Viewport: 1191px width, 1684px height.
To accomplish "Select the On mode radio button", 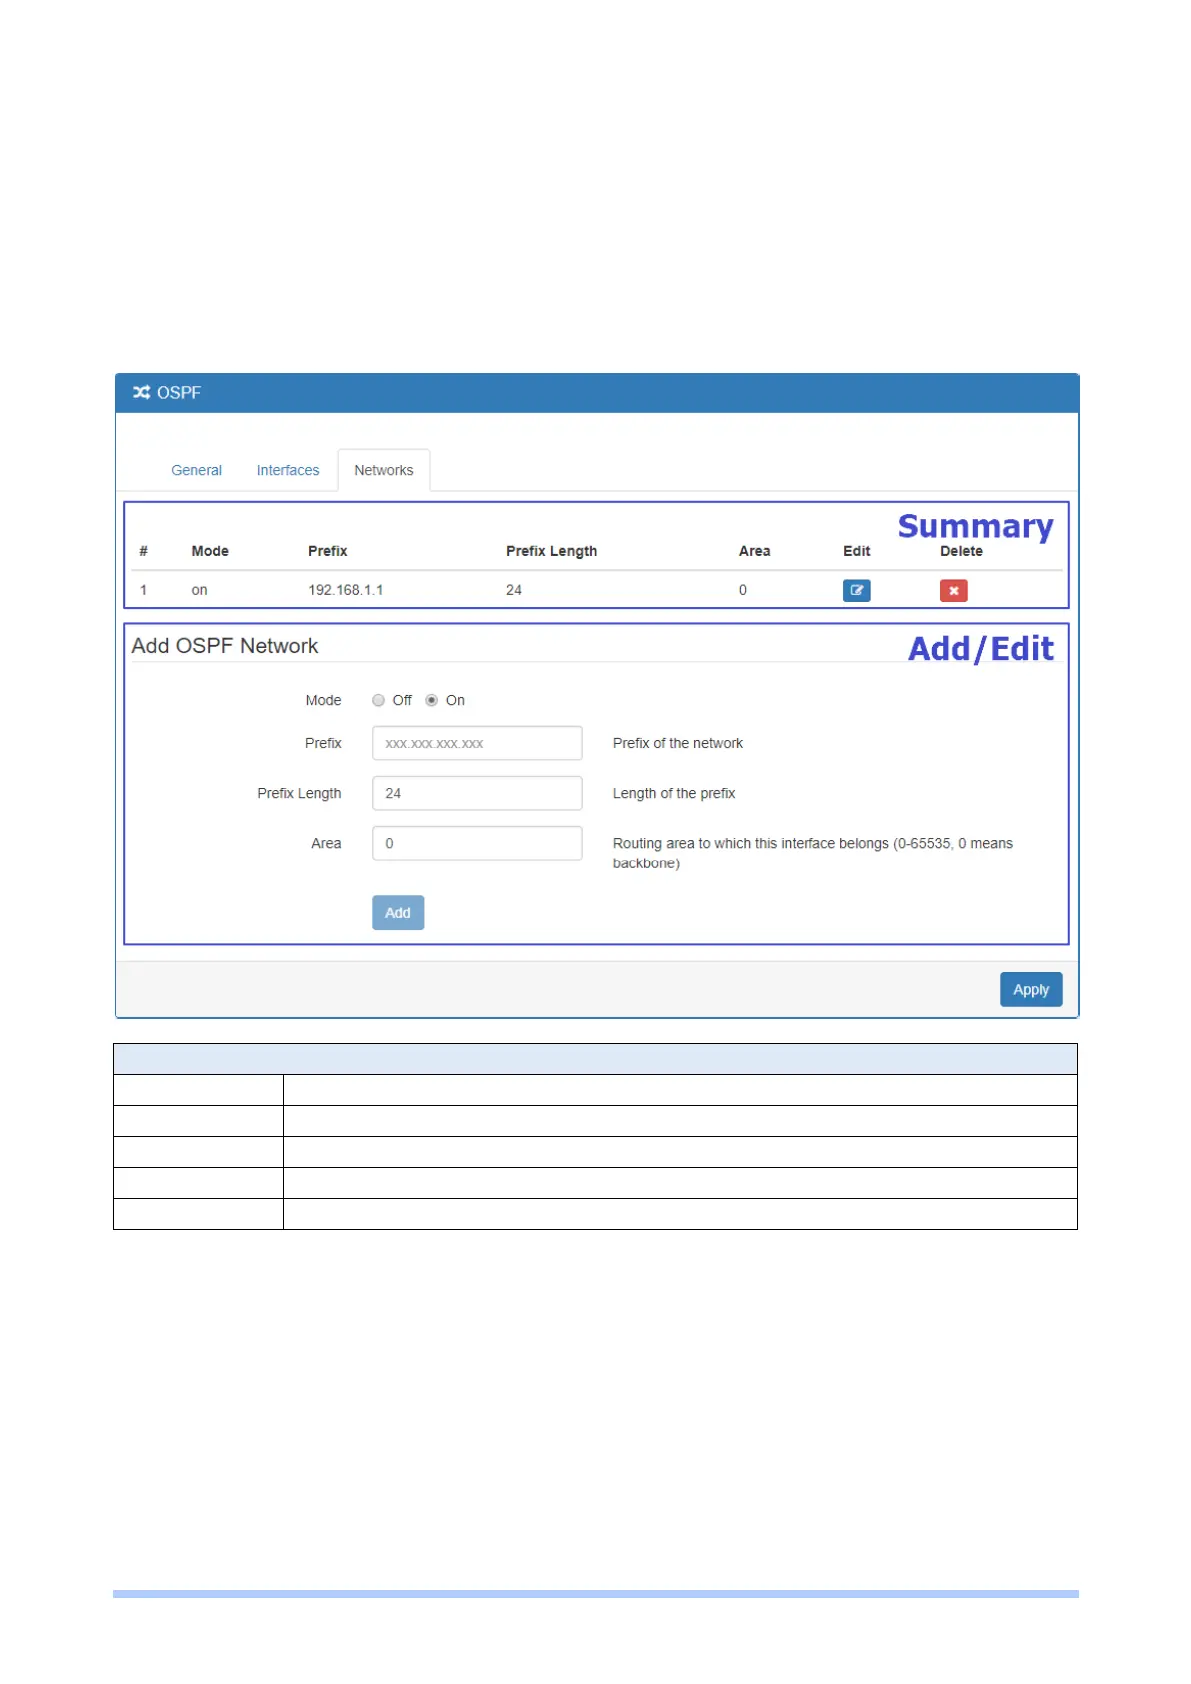I will (x=431, y=700).
